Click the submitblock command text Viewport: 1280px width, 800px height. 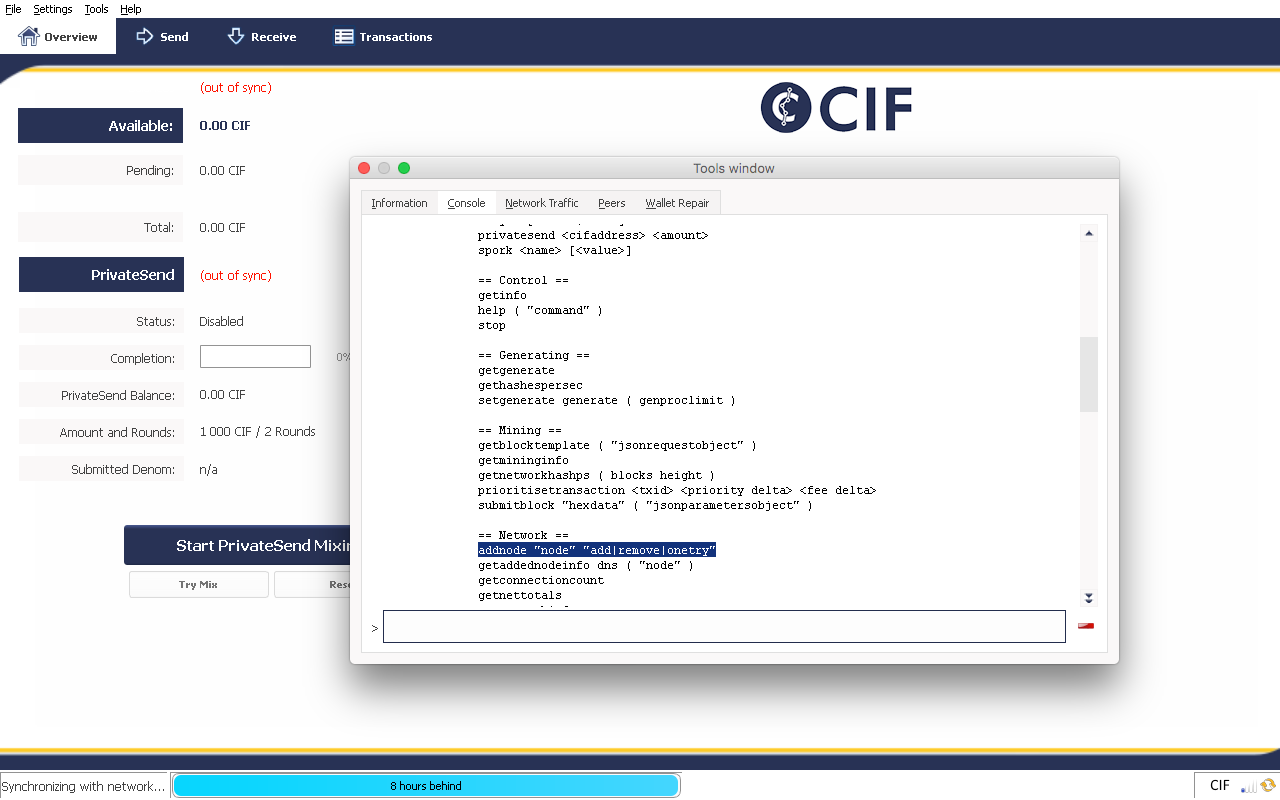(x=645, y=505)
